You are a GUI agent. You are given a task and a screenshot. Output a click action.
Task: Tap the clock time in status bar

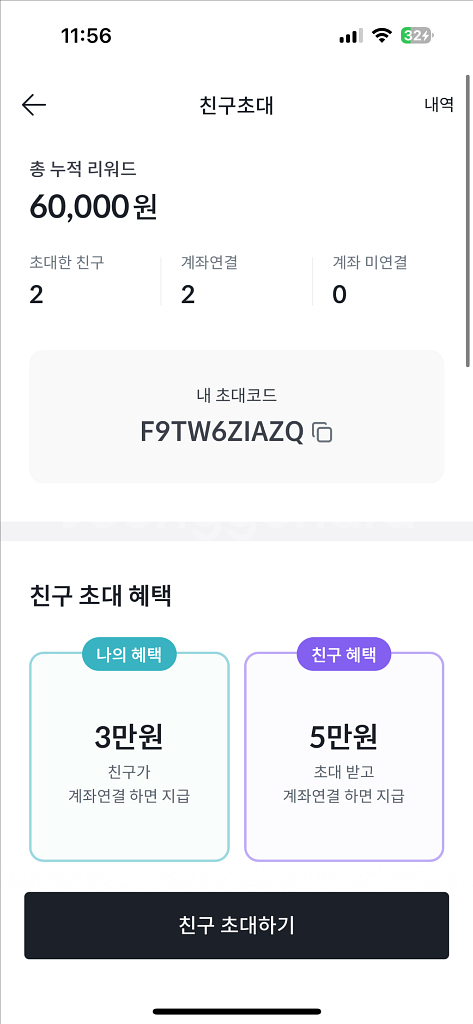[x=86, y=36]
